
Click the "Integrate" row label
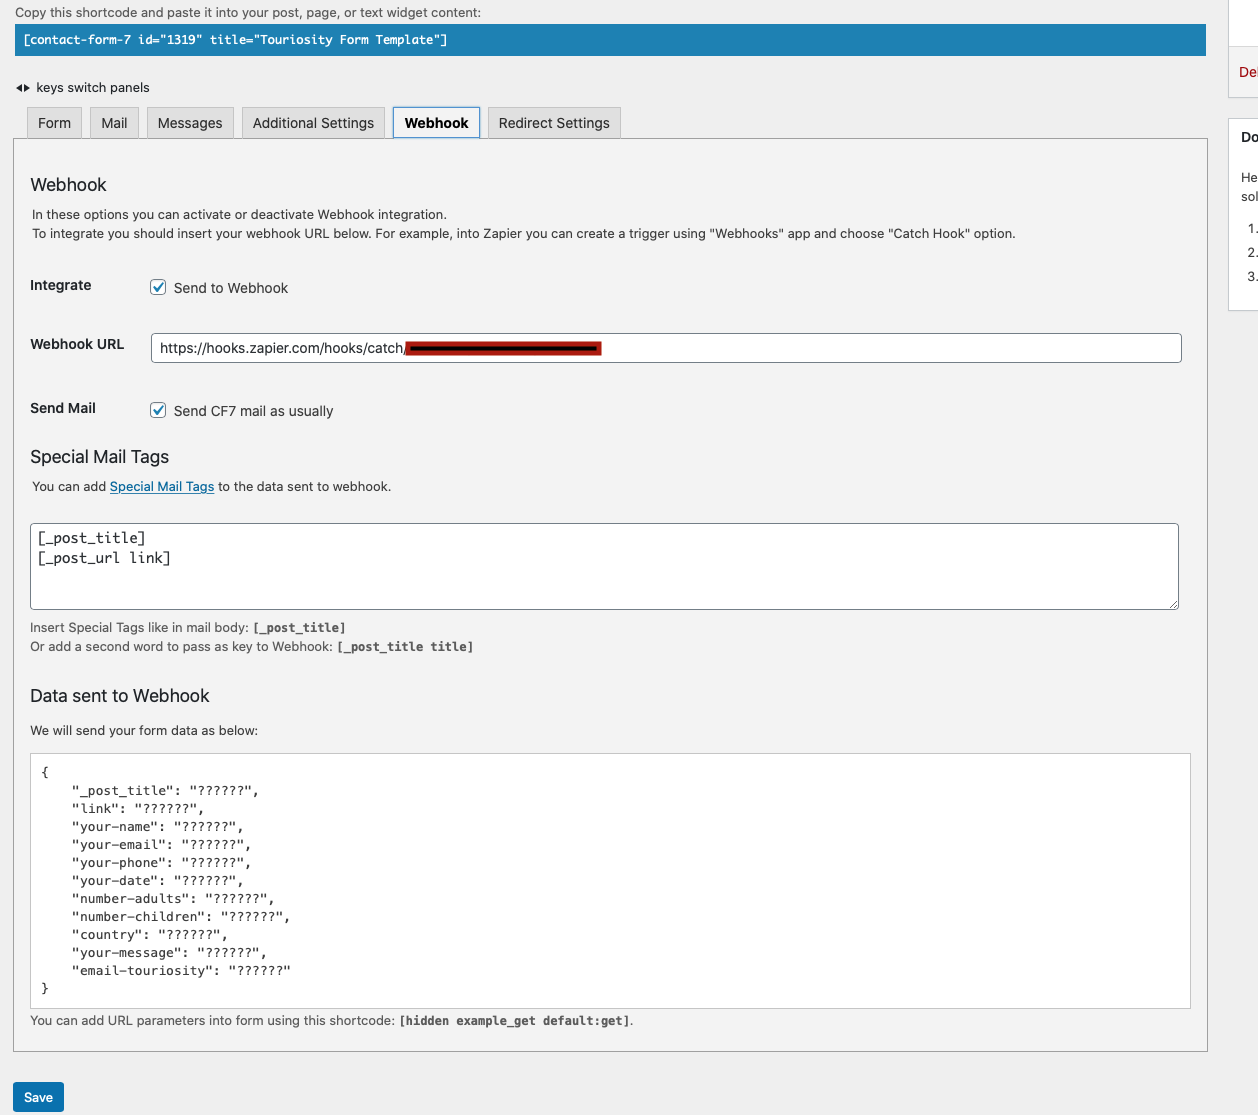60,285
